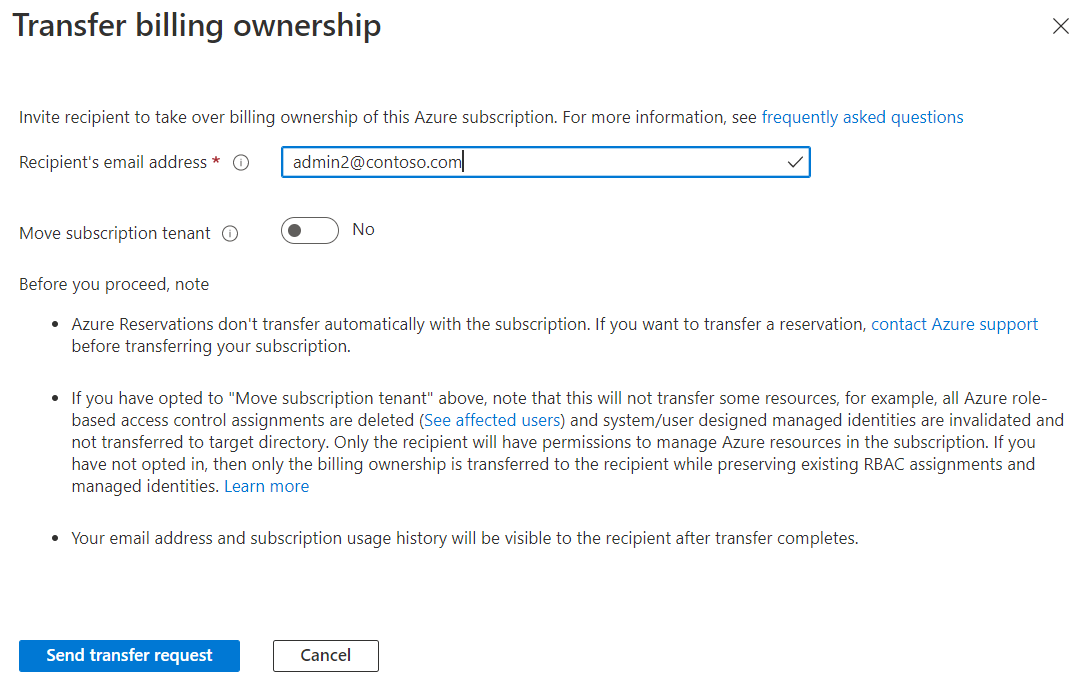This screenshot has height=687, width=1083.
Task: Click info icon beside Recipient's email address
Action: pyautogui.click(x=241, y=163)
